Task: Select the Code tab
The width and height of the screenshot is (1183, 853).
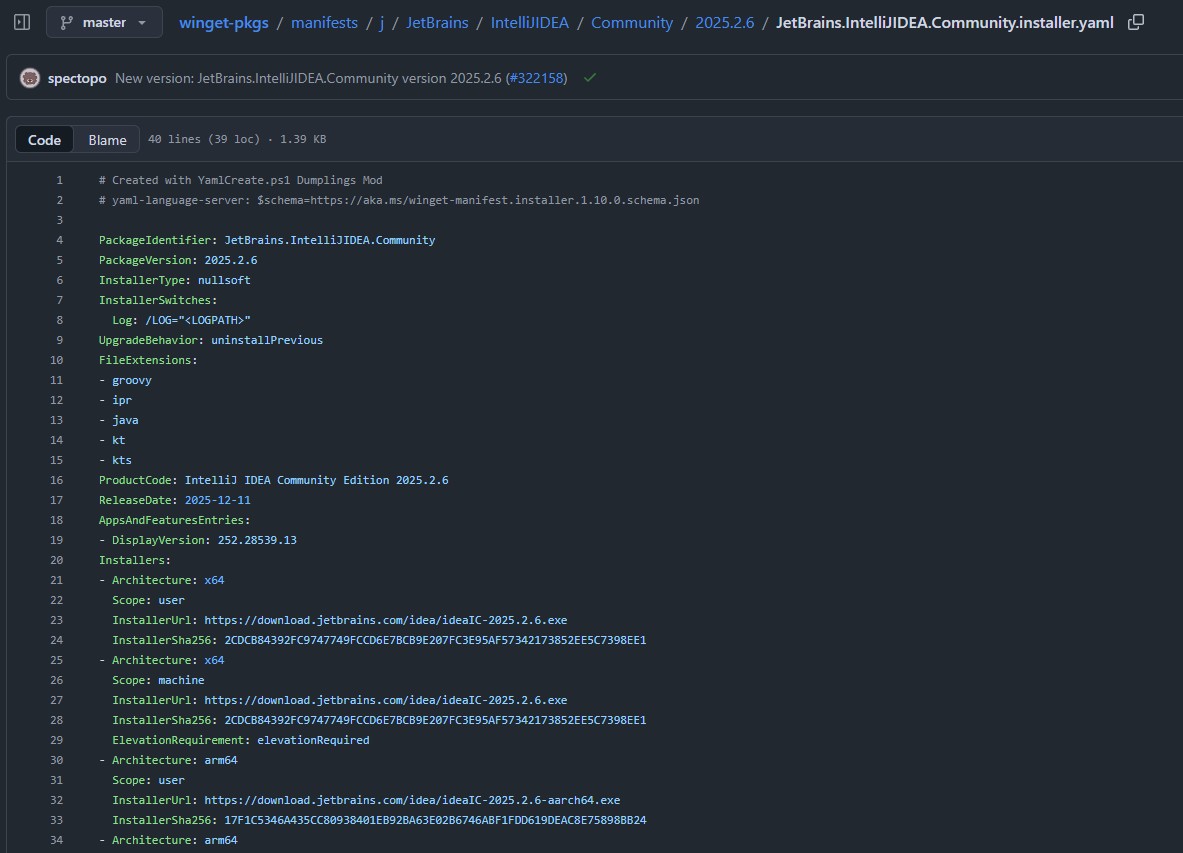Action: 44,139
